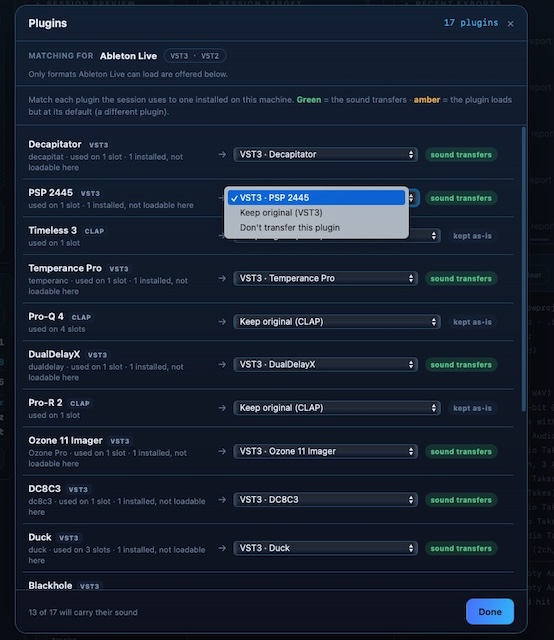Click the arrow icon beside Duck
This screenshot has width=554, height=640.
coord(222,548)
